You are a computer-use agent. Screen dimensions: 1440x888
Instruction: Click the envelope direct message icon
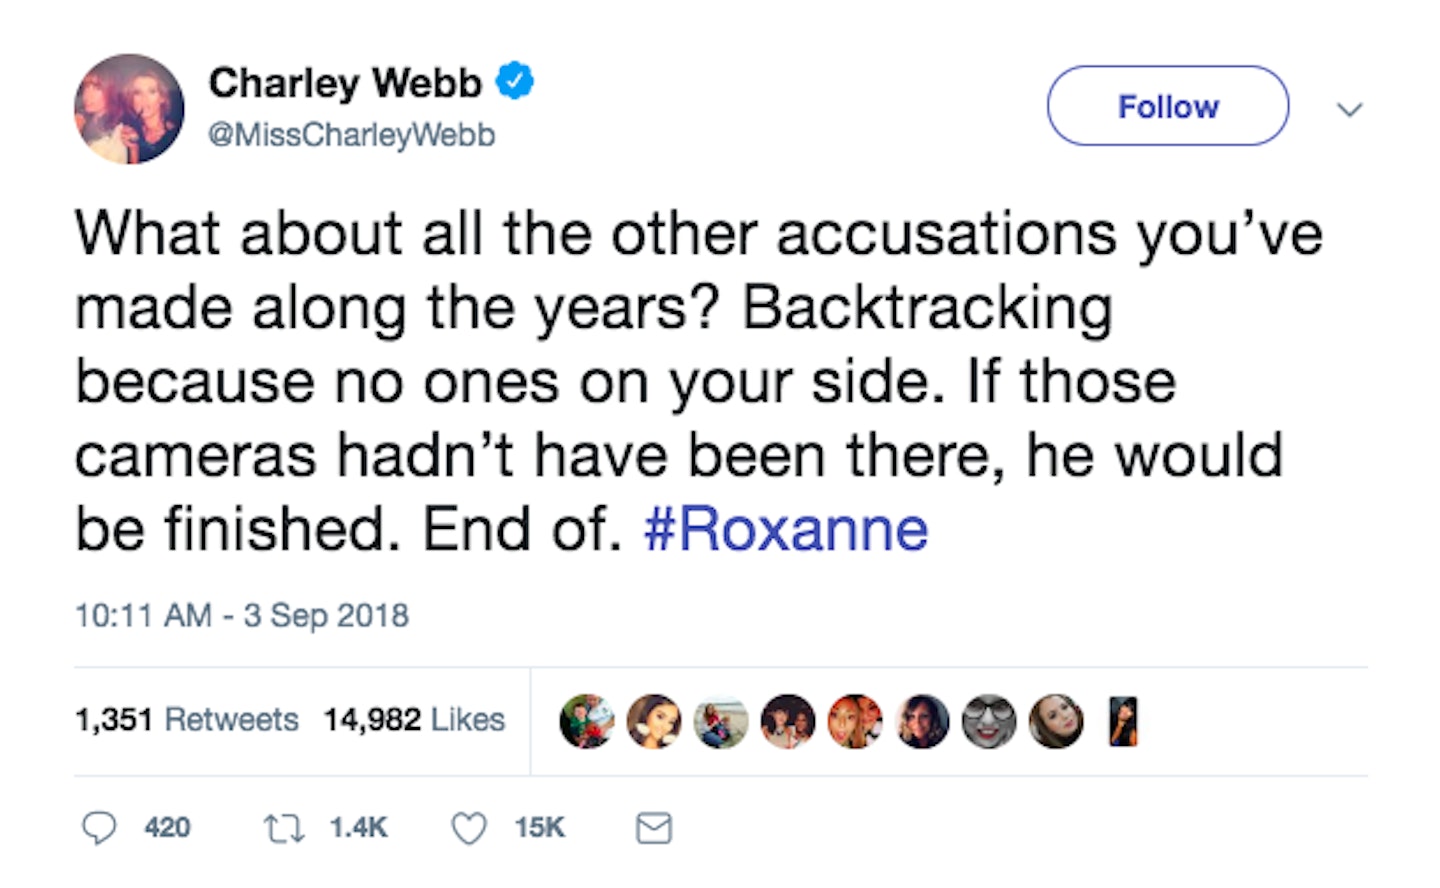(654, 828)
